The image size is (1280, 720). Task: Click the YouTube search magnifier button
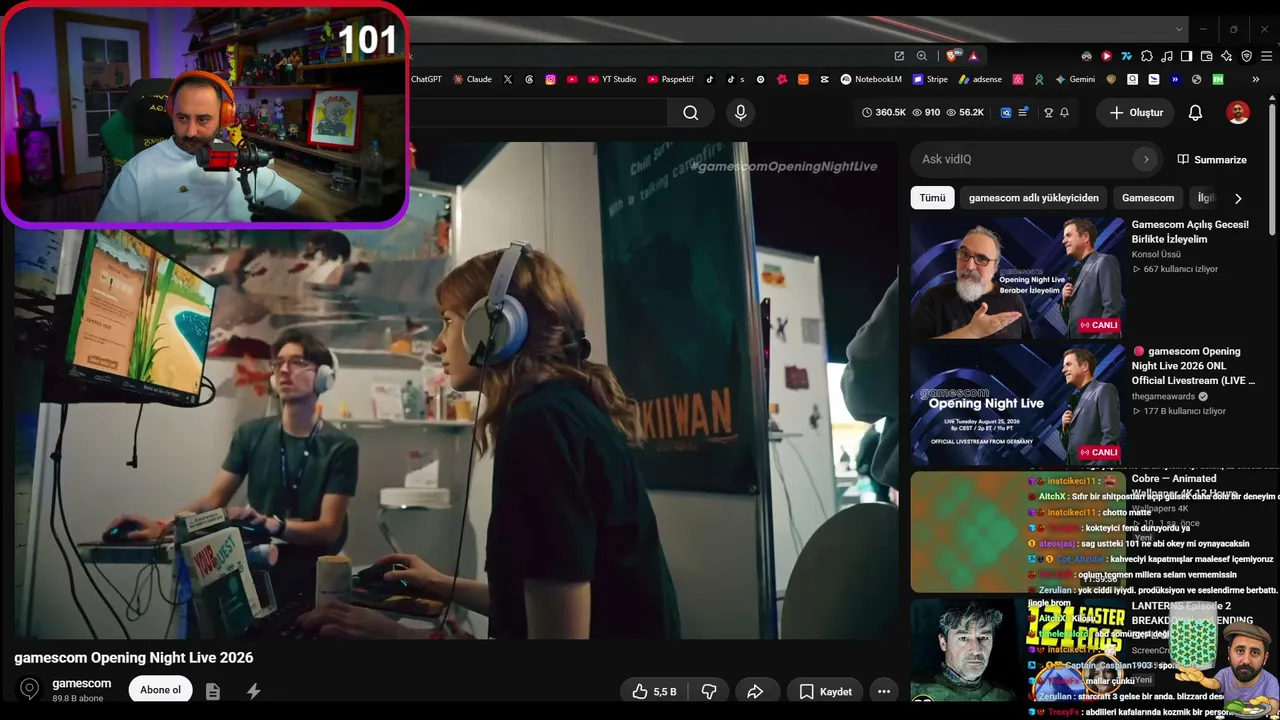click(x=690, y=113)
